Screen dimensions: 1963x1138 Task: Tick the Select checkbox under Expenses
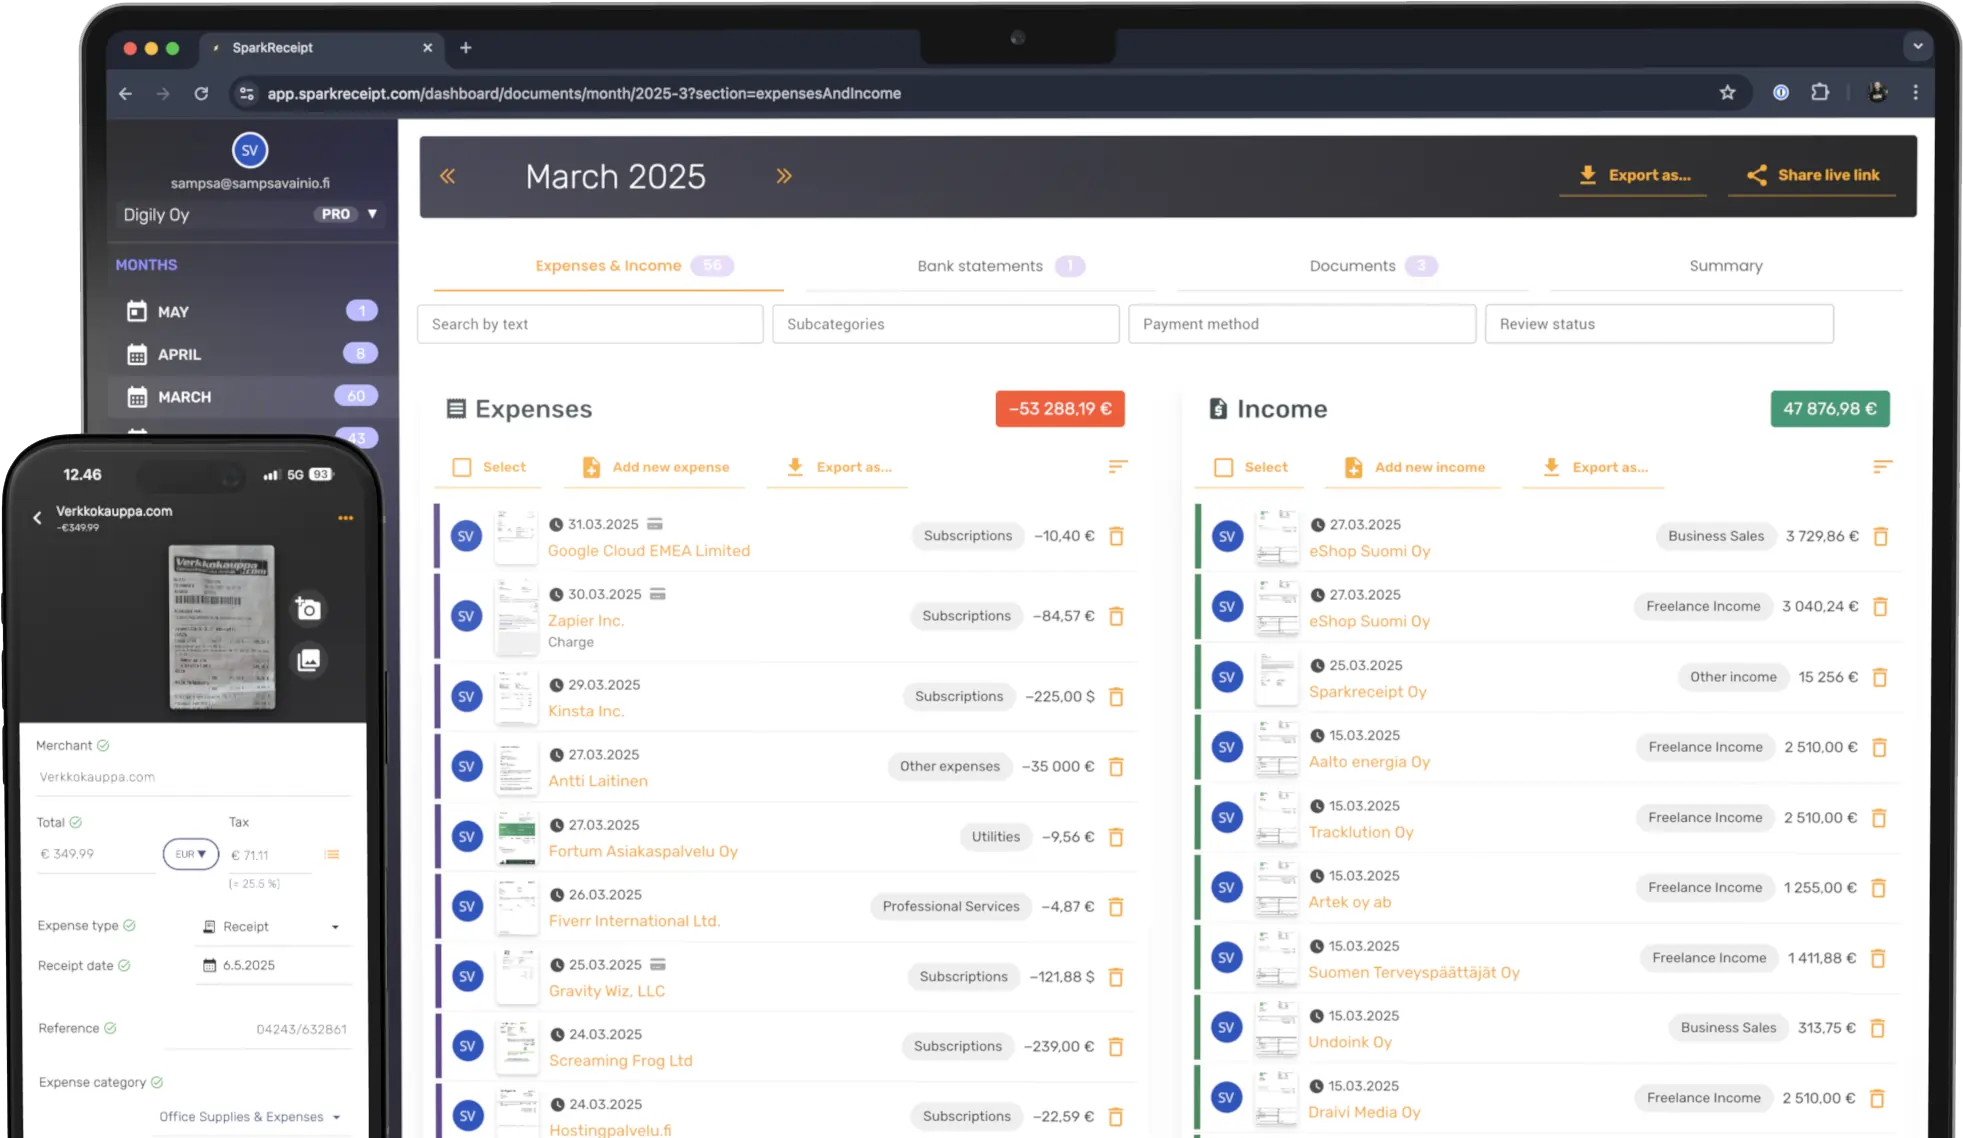[462, 467]
